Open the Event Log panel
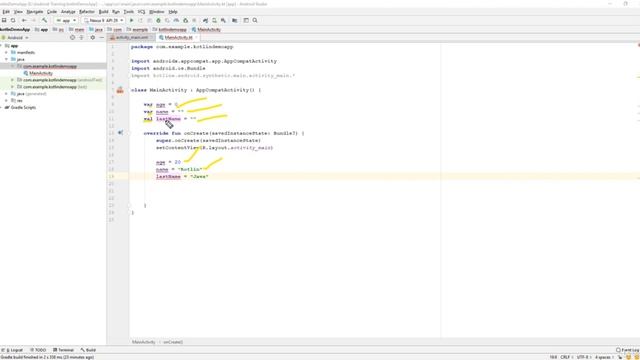Image resolution: width=640 pixels, height=360 pixels. pyautogui.click(x=628, y=350)
